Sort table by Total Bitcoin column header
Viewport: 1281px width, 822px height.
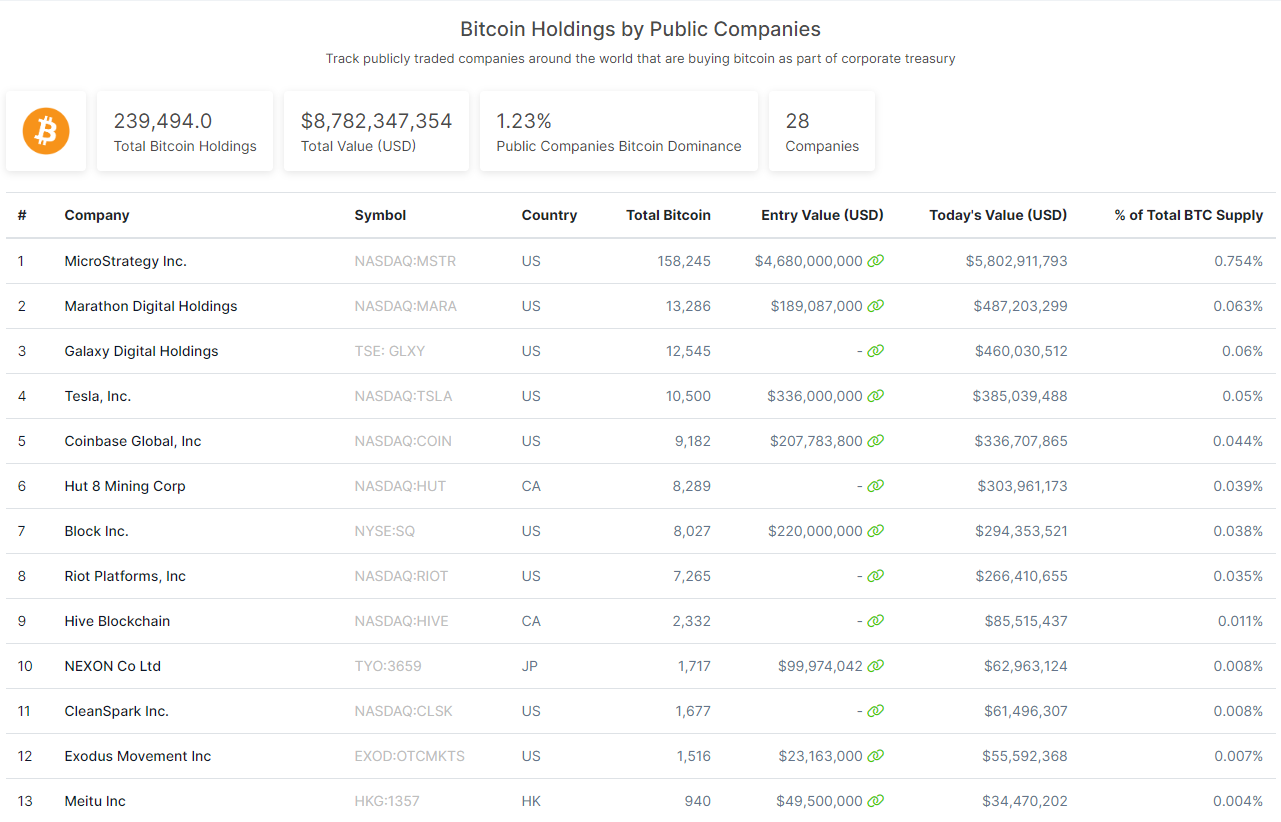(x=668, y=215)
